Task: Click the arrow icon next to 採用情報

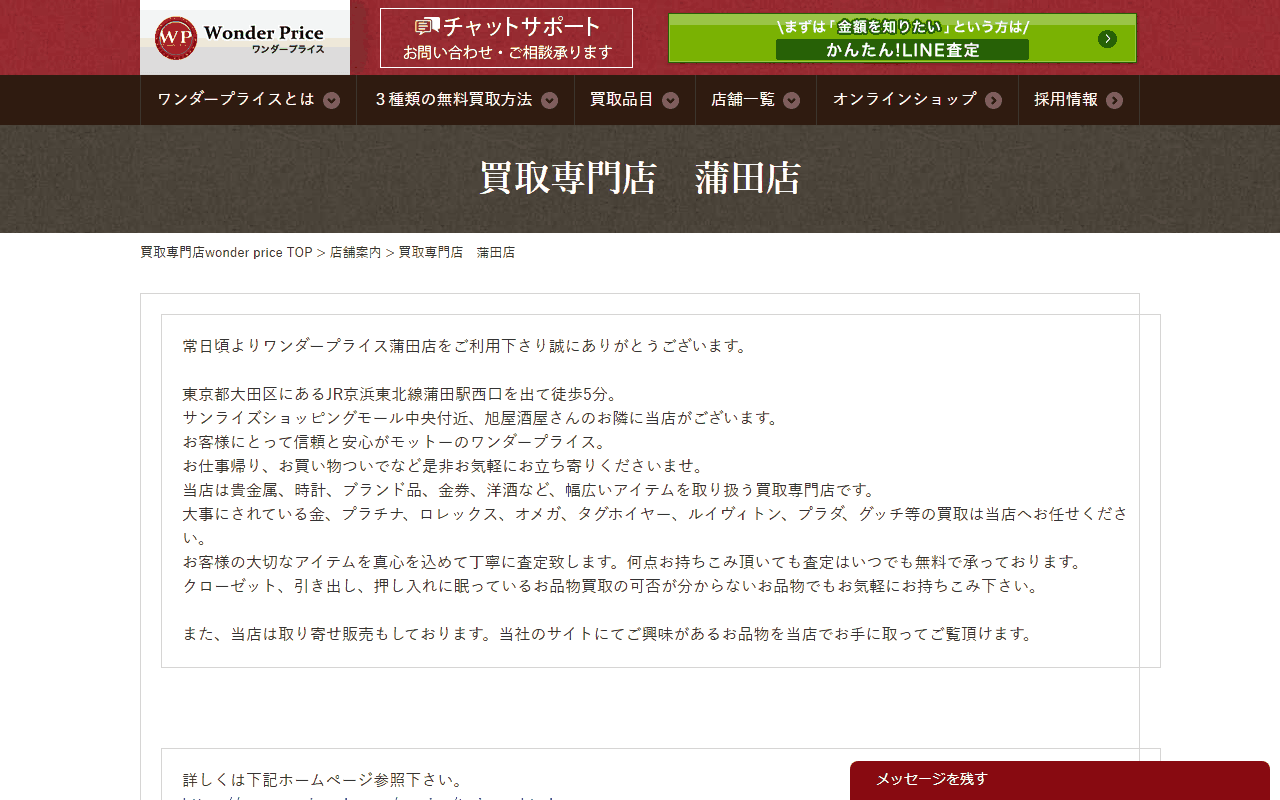Action: (1115, 100)
